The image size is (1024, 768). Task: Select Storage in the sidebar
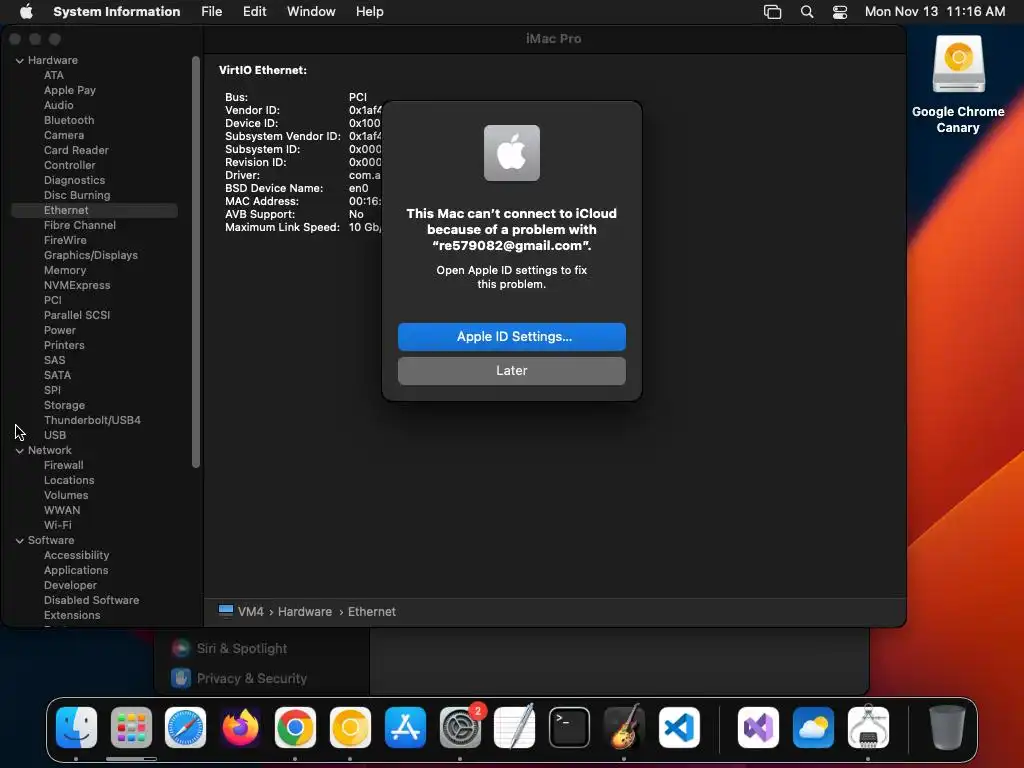tap(64, 406)
